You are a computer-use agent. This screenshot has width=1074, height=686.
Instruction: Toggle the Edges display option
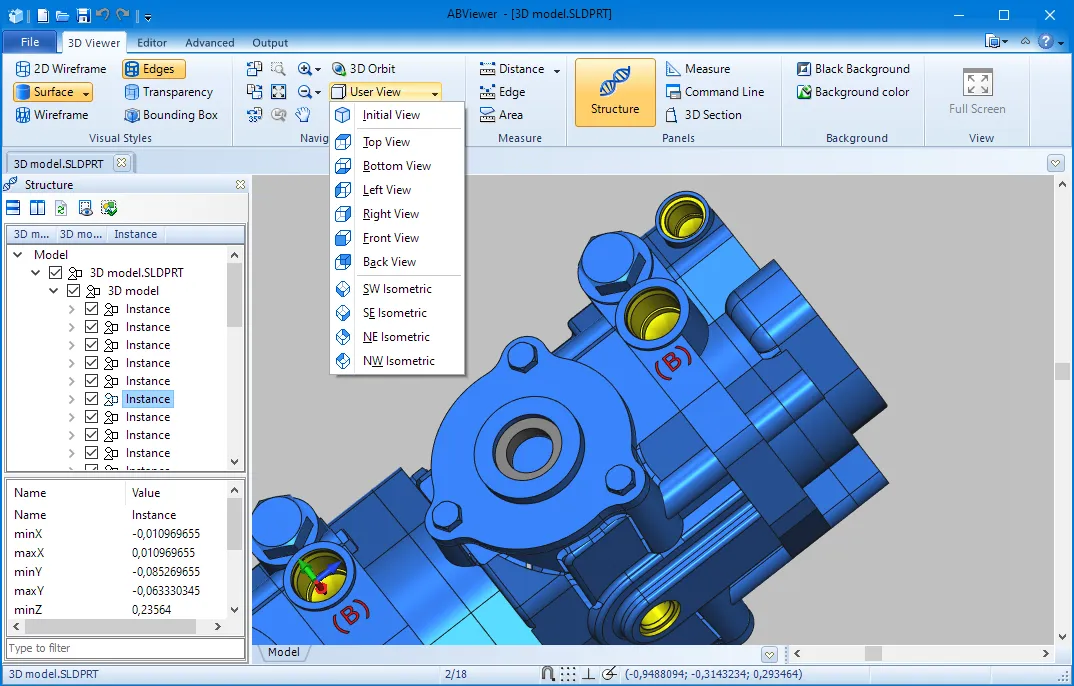[x=153, y=68]
